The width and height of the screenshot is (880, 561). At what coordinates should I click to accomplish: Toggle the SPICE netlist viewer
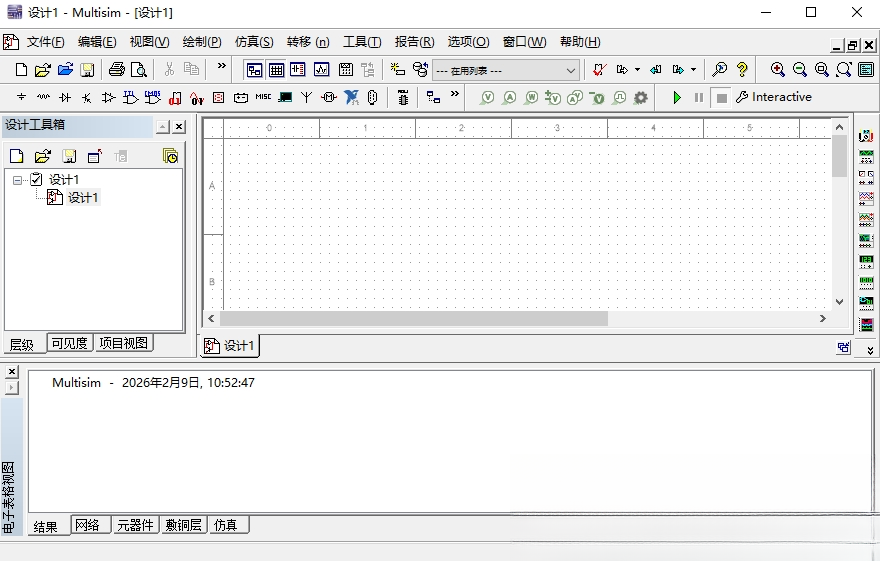(298, 70)
